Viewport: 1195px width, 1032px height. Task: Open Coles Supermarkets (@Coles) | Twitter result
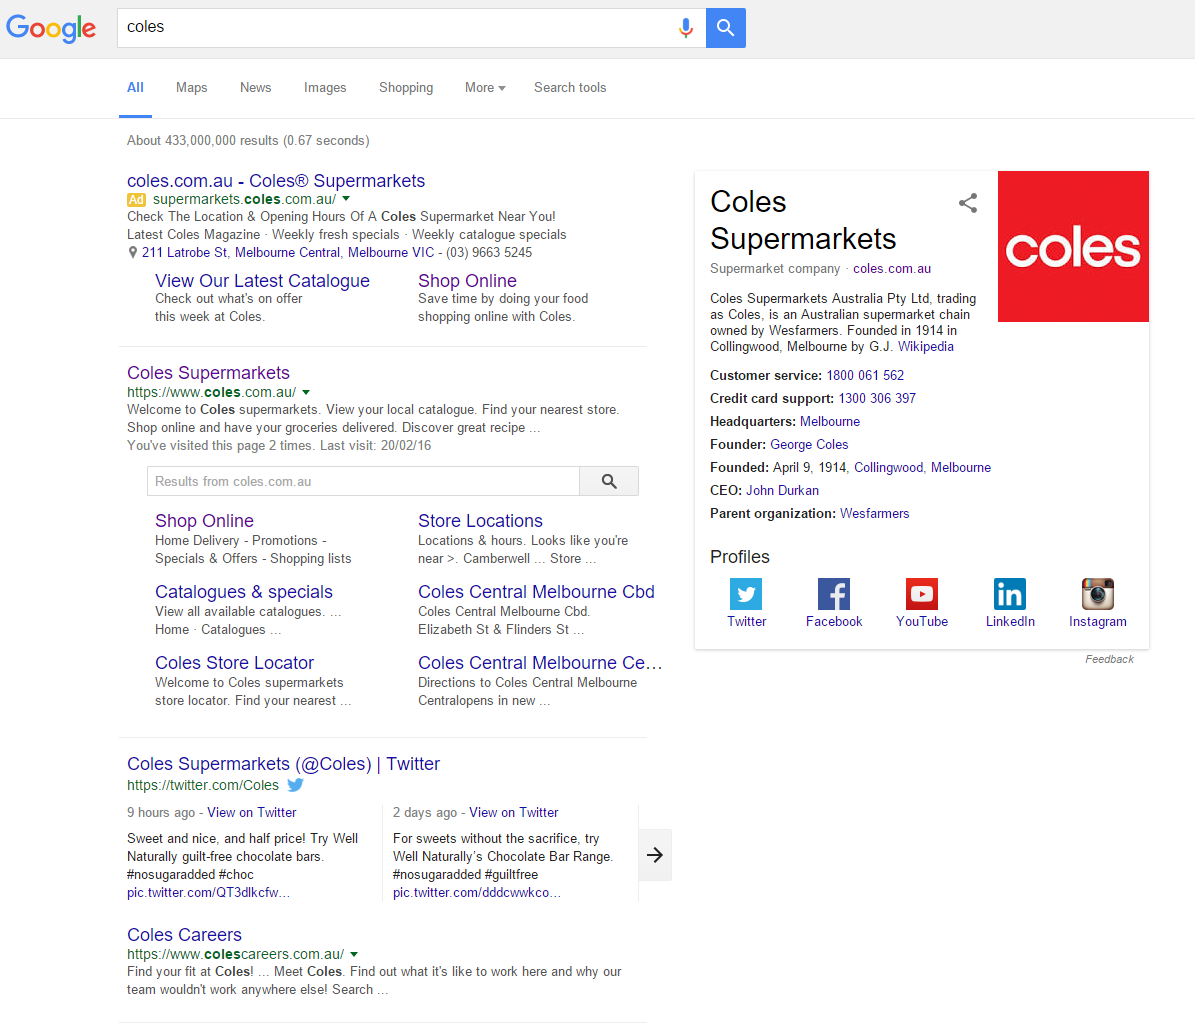pyautogui.click(x=284, y=764)
